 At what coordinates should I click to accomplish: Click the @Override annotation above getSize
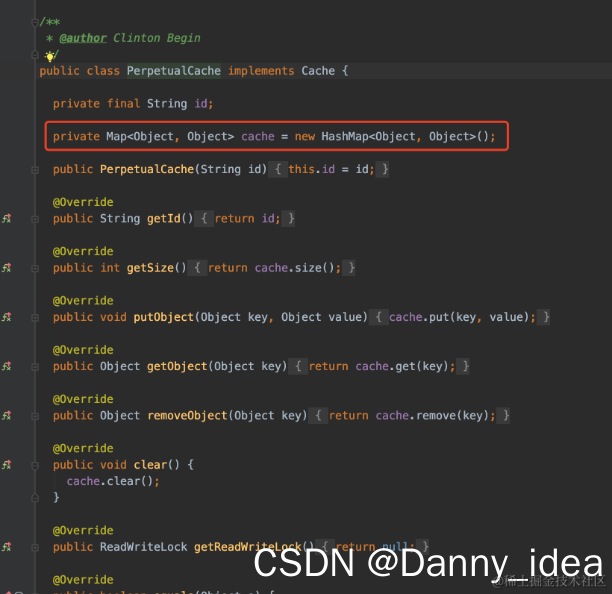coord(83,251)
